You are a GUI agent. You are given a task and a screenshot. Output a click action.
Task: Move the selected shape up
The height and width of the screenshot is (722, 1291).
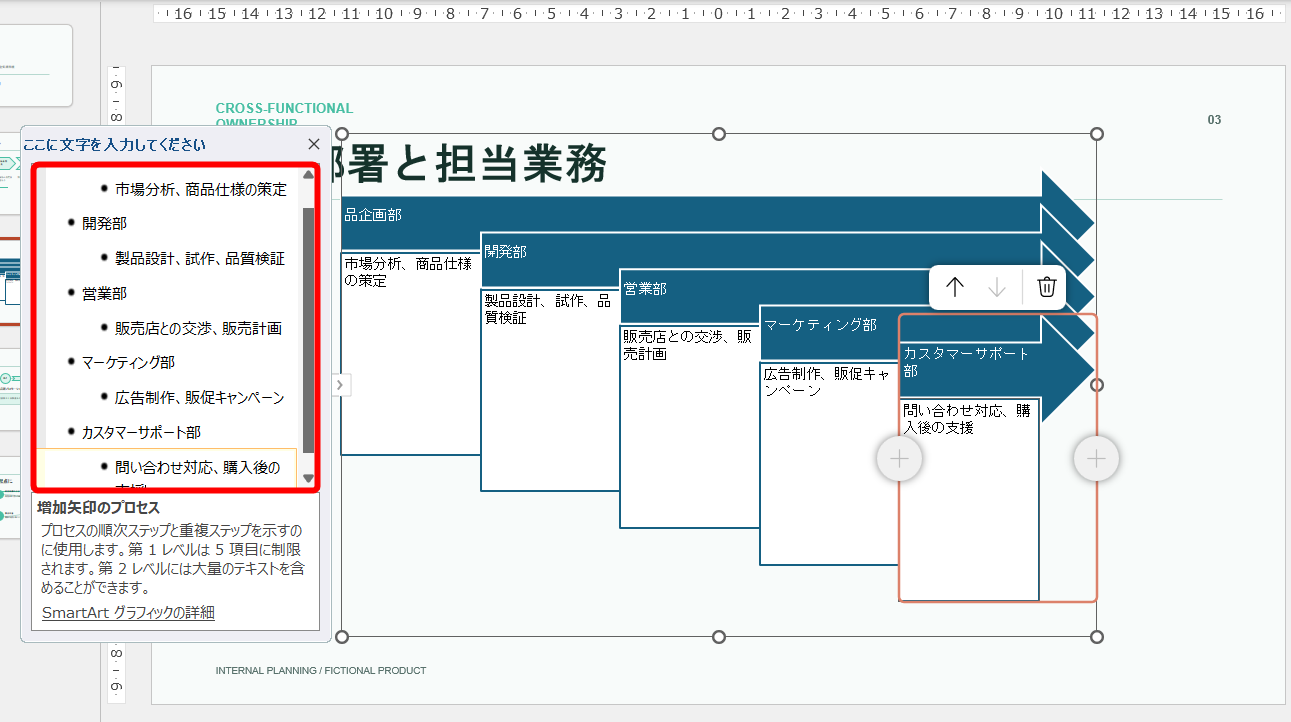click(955, 288)
